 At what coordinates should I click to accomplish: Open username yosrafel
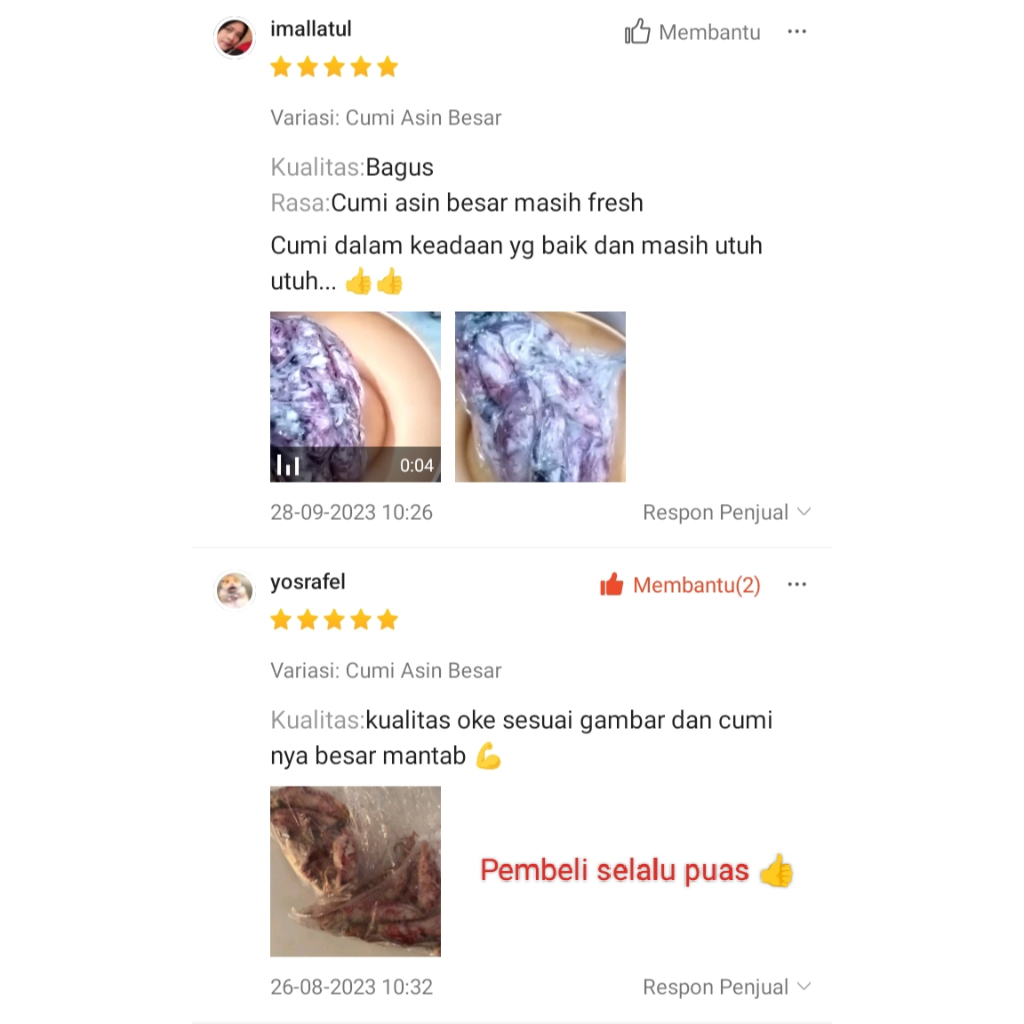(x=308, y=581)
